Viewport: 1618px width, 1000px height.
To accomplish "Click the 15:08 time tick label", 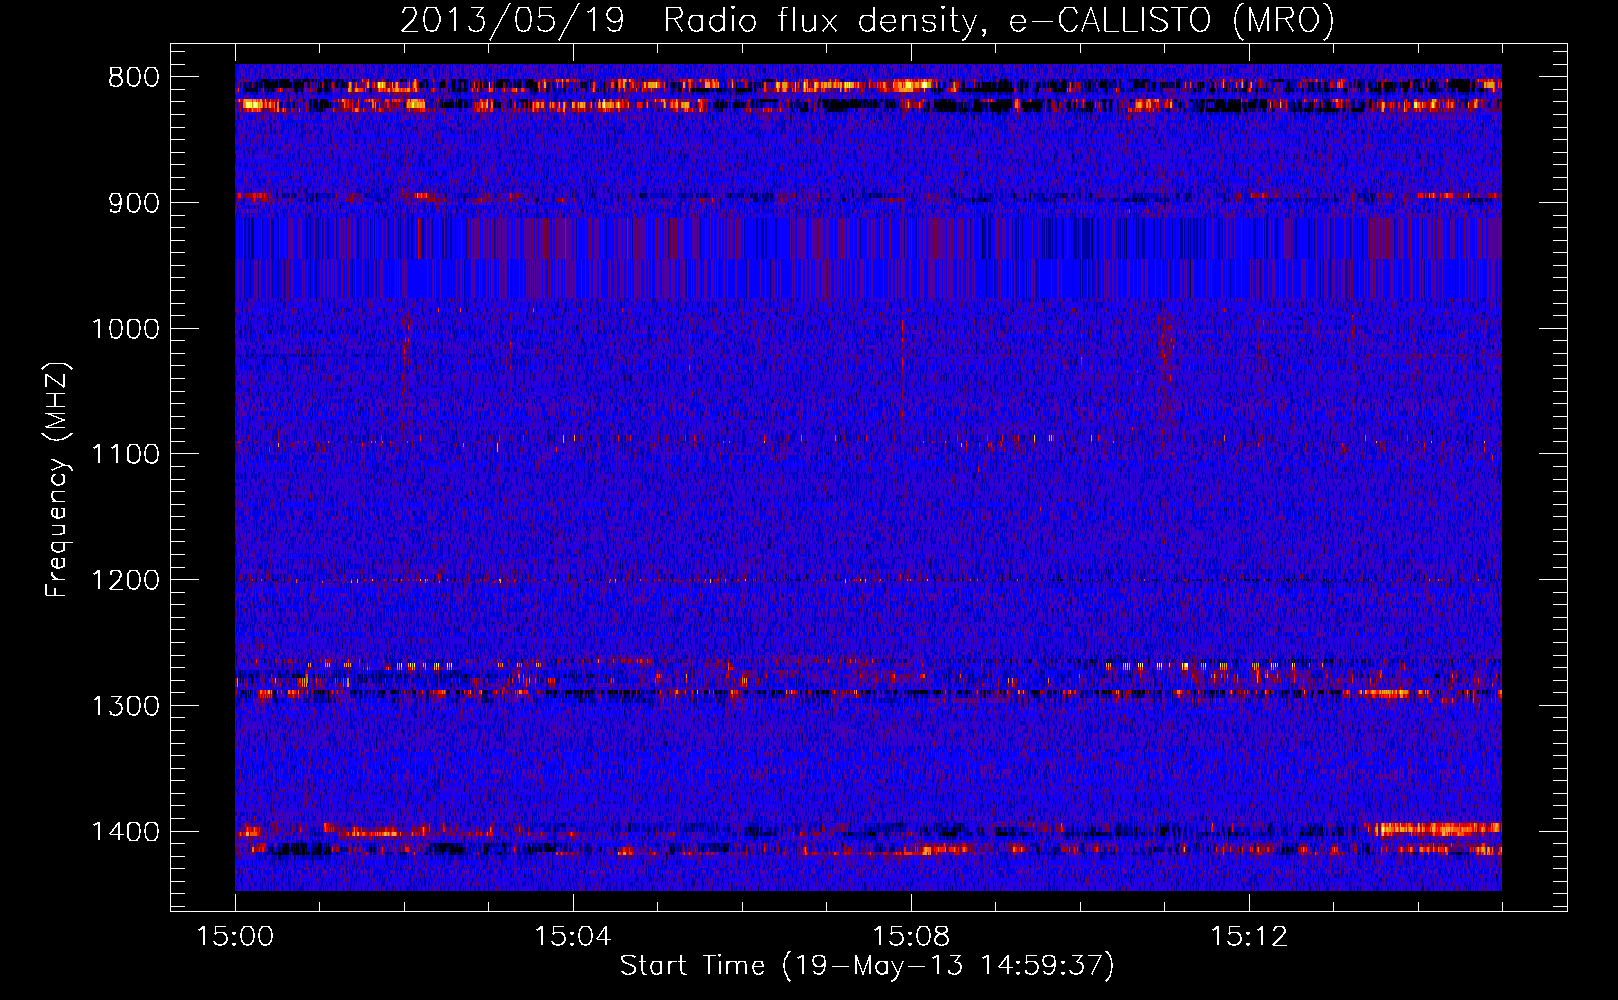I will point(911,937).
